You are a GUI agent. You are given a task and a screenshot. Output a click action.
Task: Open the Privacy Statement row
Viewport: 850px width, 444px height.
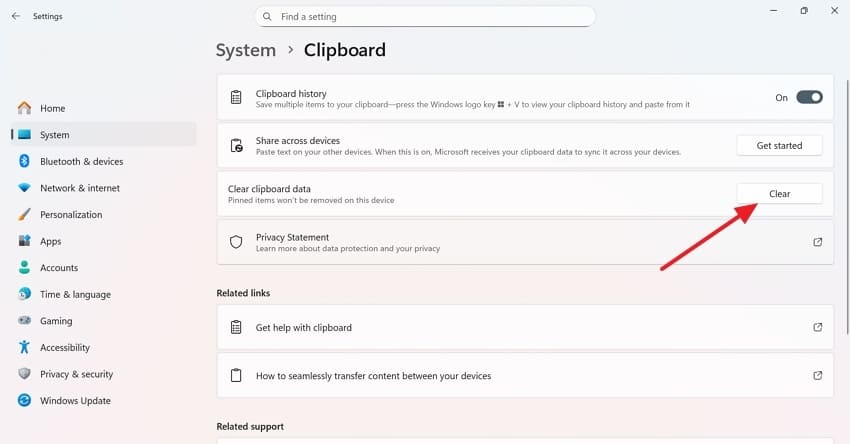[x=525, y=242]
